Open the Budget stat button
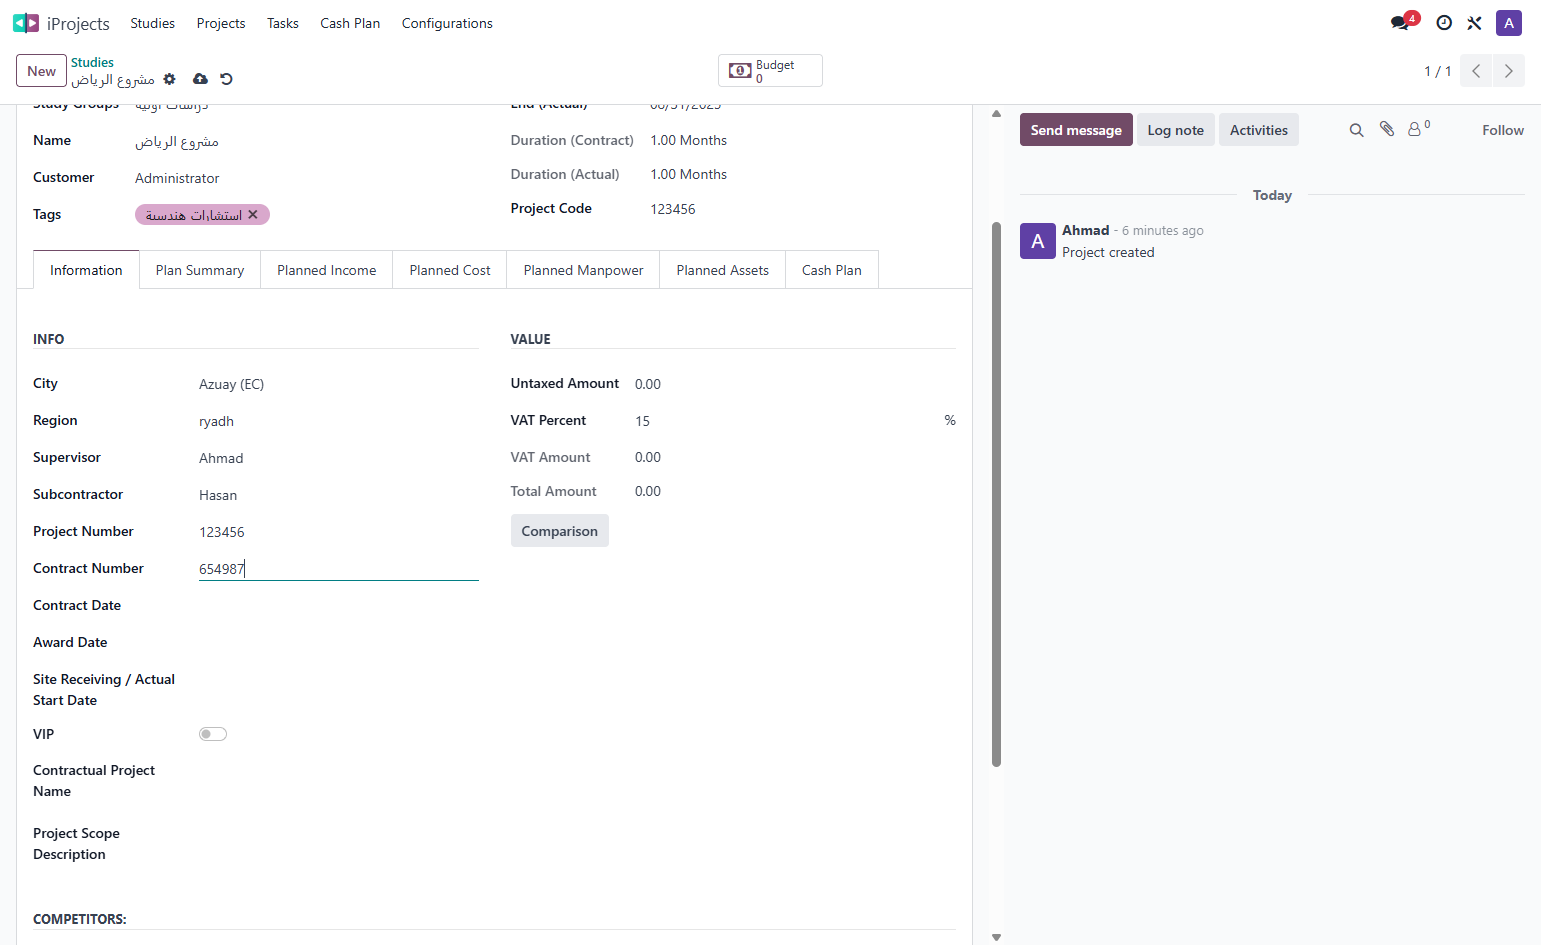The height and width of the screenshot is (945, 1541). [x=770, y=71]
